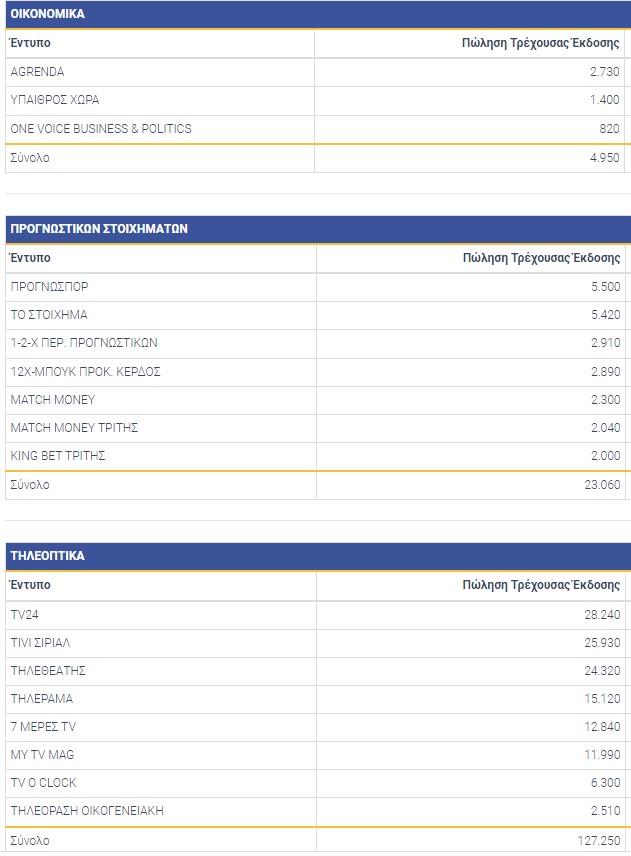This screenshot has height=856, width=631.
Task: Select the MY TV MAG row
Action: tap(43, 755)
